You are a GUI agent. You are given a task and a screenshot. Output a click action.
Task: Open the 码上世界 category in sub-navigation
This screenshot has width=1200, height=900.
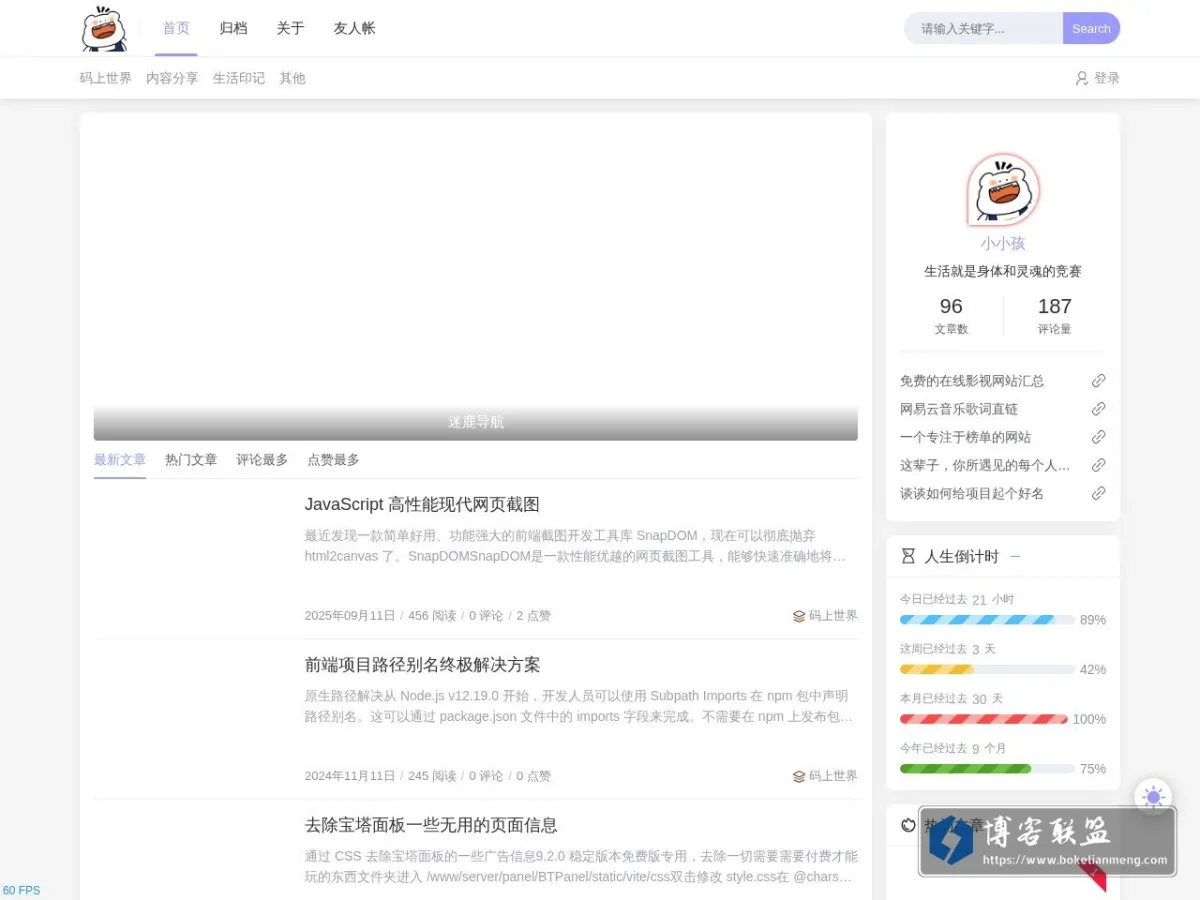coord(106,78)
